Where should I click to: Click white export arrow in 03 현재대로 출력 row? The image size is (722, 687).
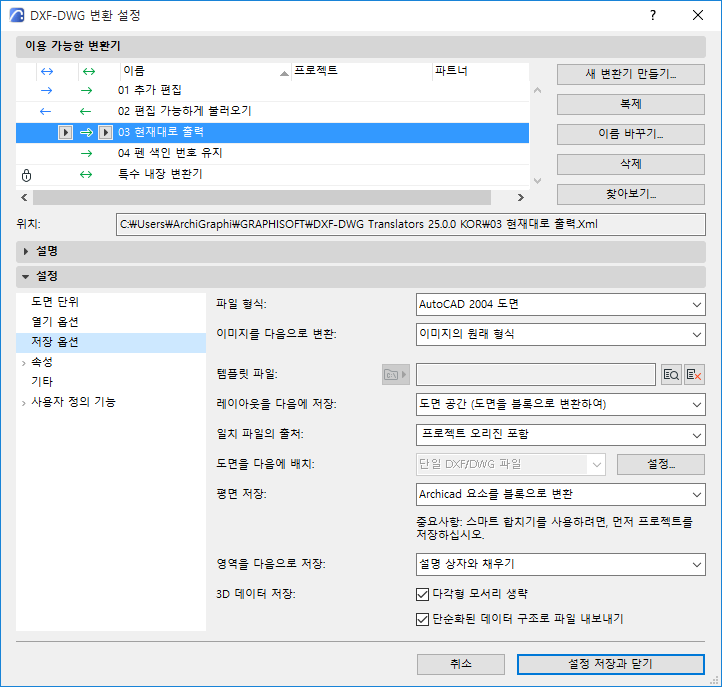tap(86, 133)
